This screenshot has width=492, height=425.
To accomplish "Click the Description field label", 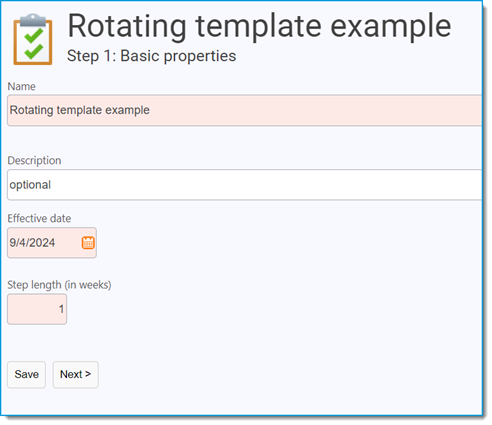I will click(x=34, y=161).
